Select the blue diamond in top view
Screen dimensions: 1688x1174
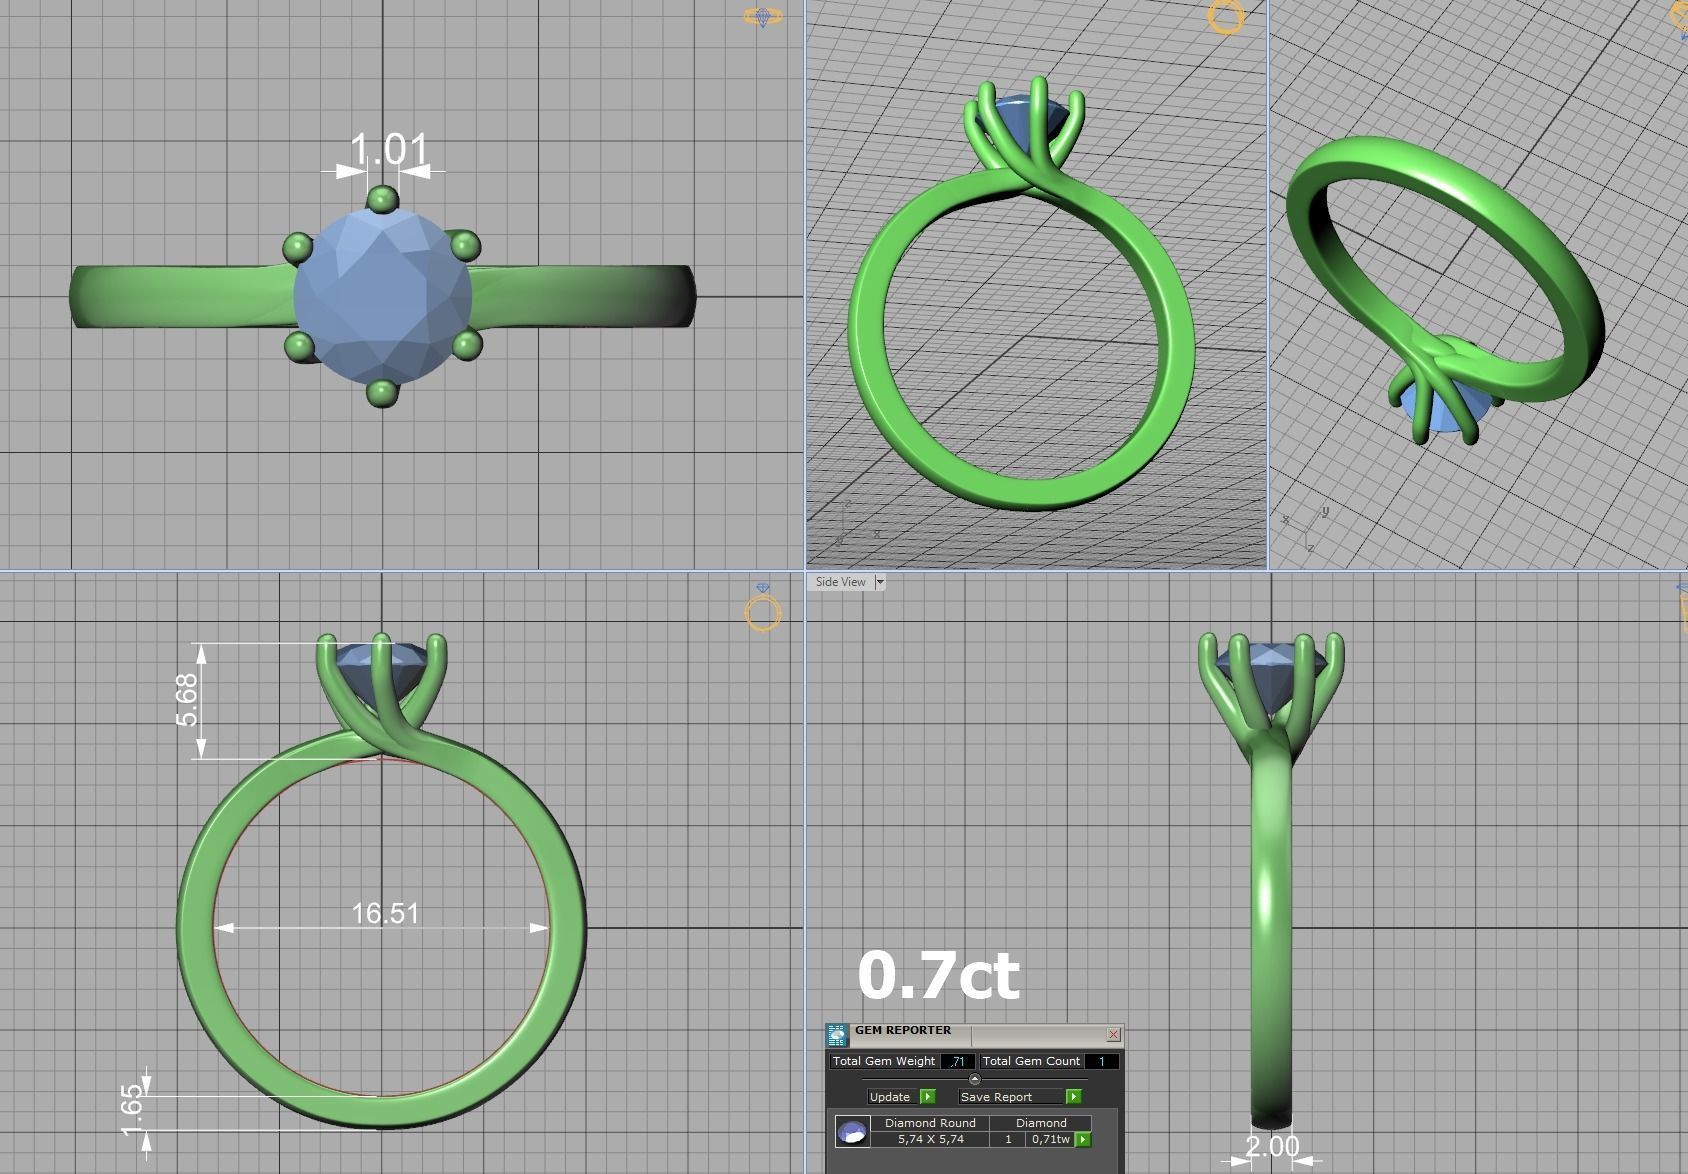coord(383,298)
